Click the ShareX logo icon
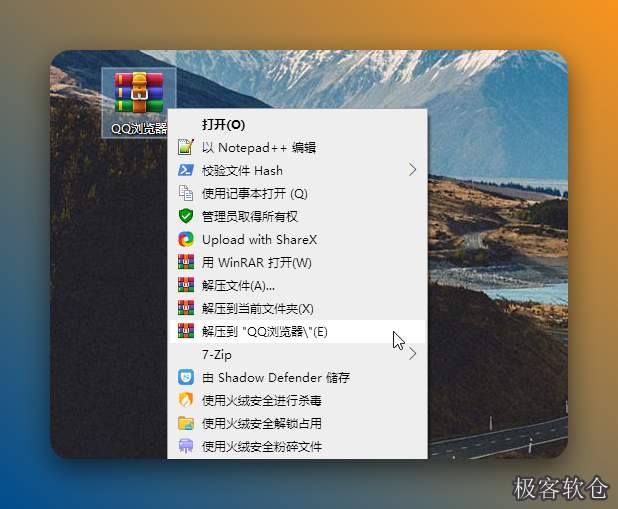Screen dimensions: 618x509 click(186, 239)
